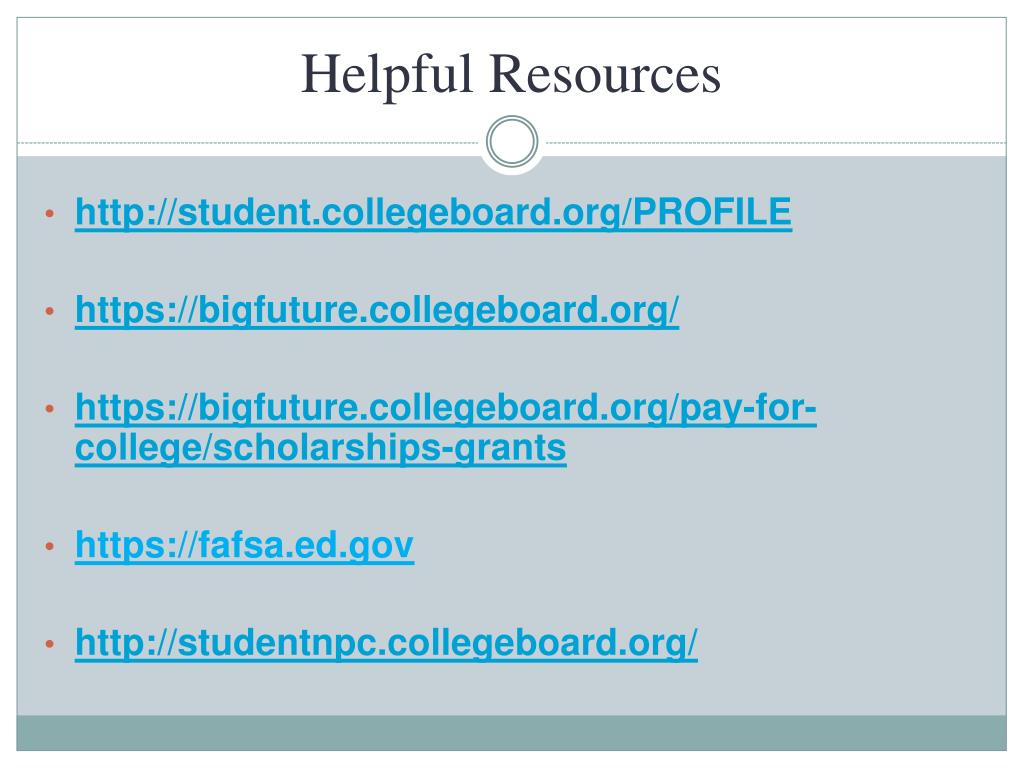Click dotted divider right of the circle
Viewport: 1024px width, 768px height.
coord(775,142)
